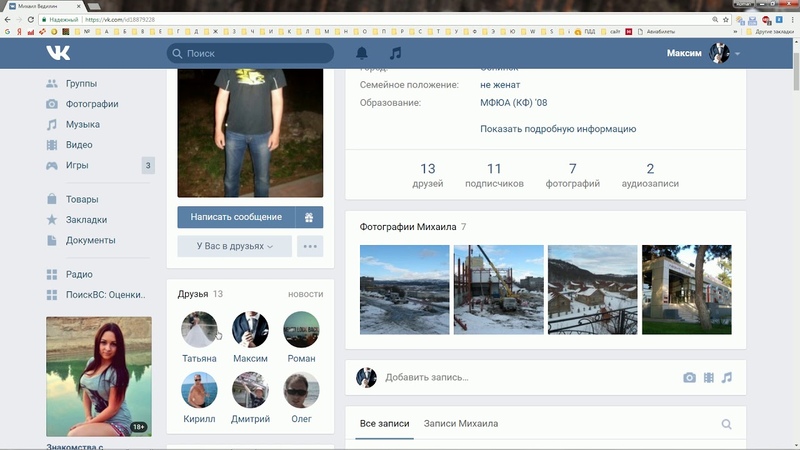Click profile photo of man in jeans
800x450 pixels.
pyautogui.click(x=250, y=133)
